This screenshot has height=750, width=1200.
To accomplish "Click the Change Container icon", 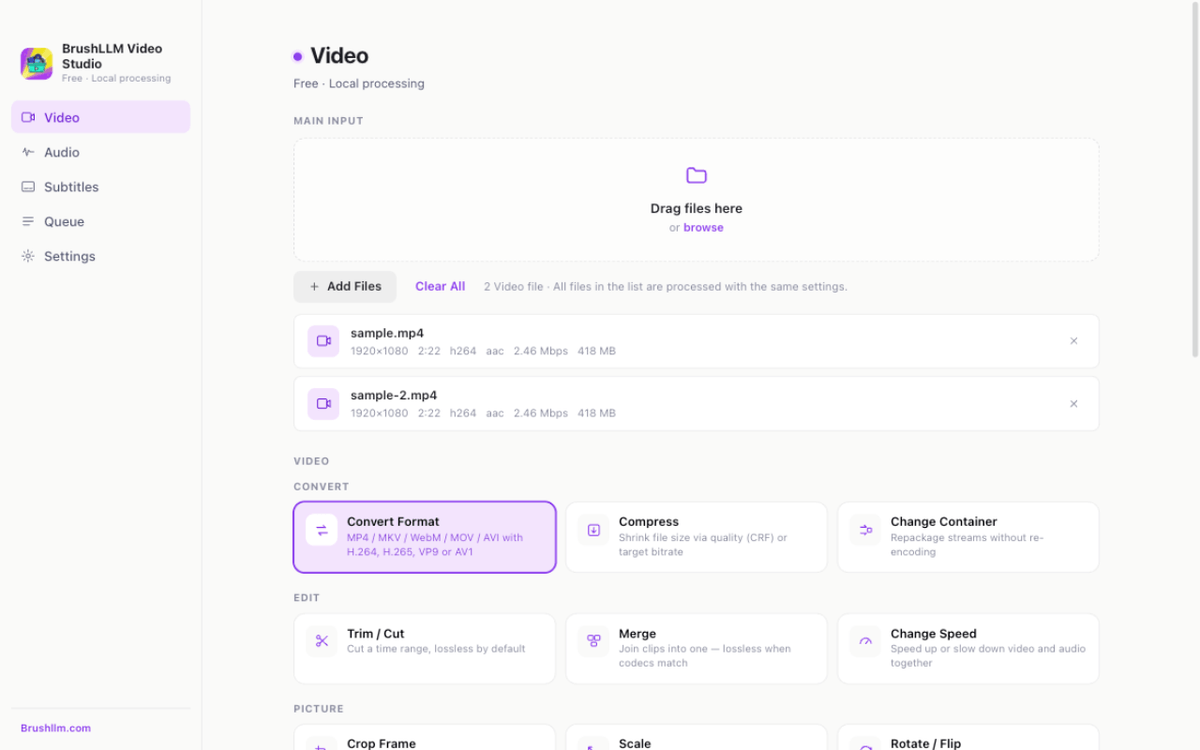I will (x=866, y=530).
